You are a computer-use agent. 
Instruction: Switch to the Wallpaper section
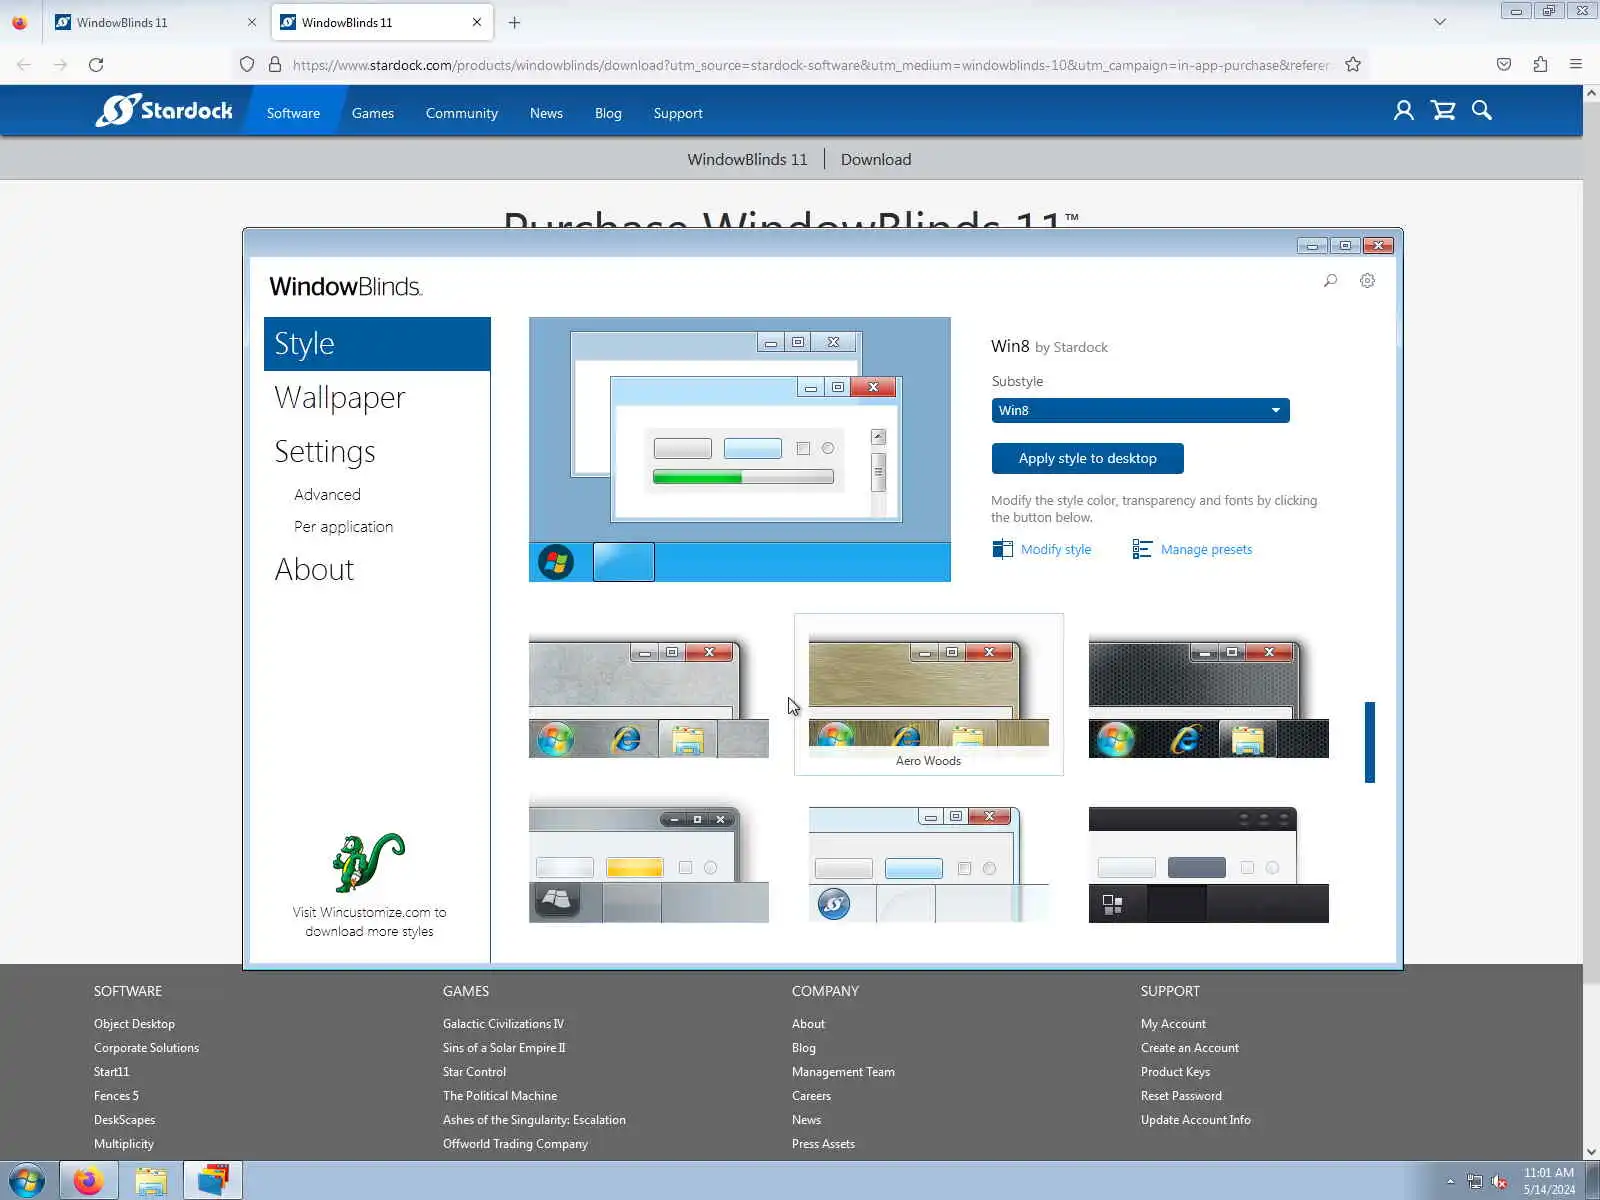[x=340, y=398]
